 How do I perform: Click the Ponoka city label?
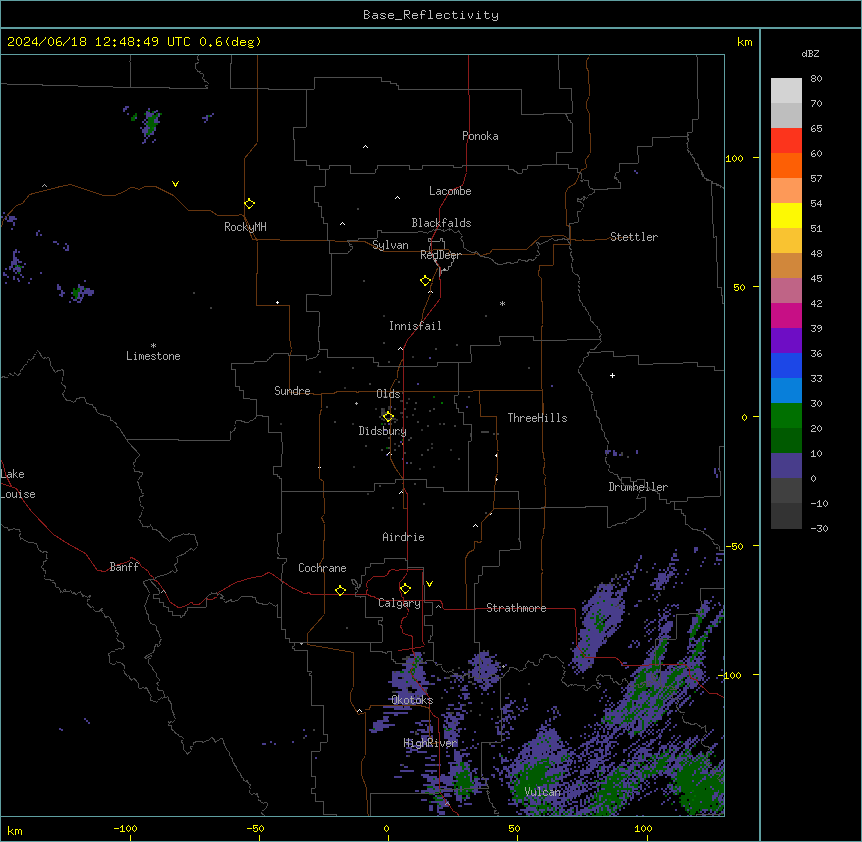[480, 136]
